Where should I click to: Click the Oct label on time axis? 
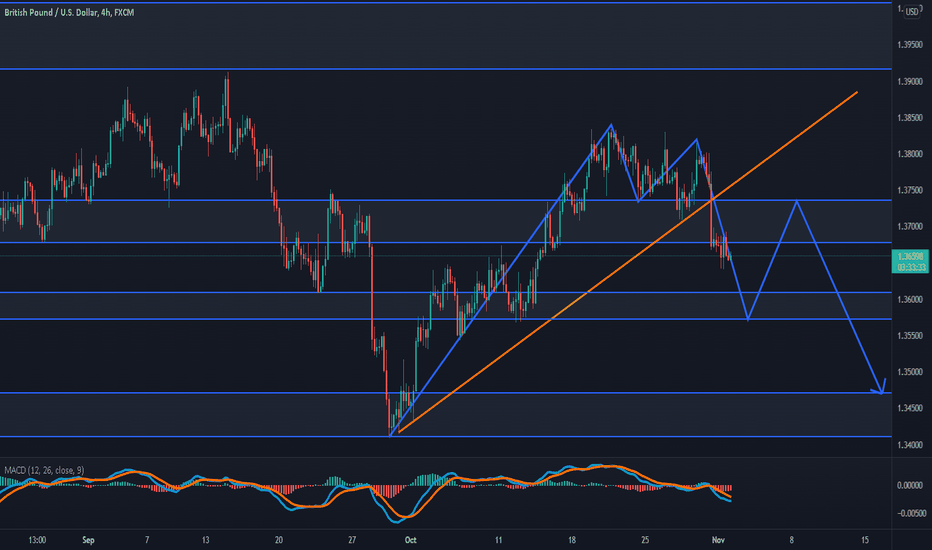[x=410, y=540]
